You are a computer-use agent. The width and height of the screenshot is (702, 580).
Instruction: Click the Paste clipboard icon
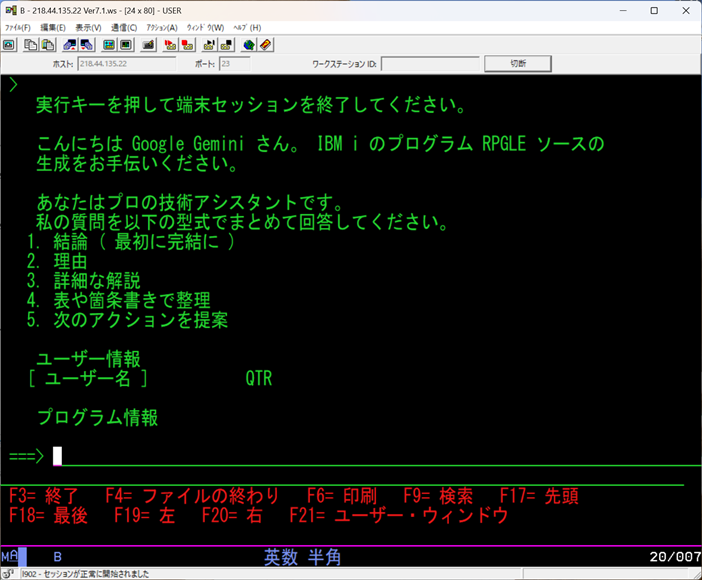point(46,45)
